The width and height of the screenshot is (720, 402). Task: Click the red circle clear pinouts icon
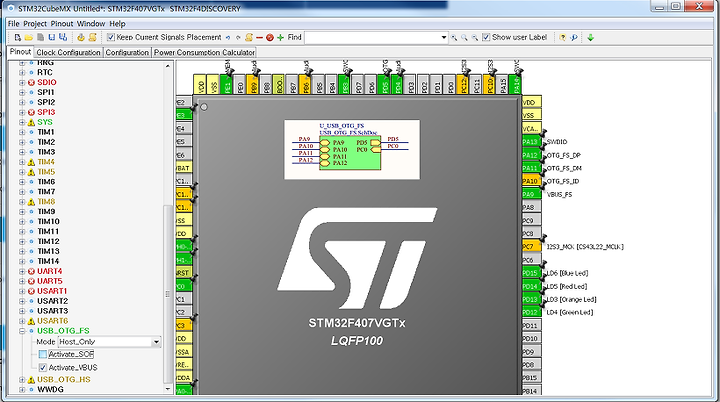[x=270, y=38]
